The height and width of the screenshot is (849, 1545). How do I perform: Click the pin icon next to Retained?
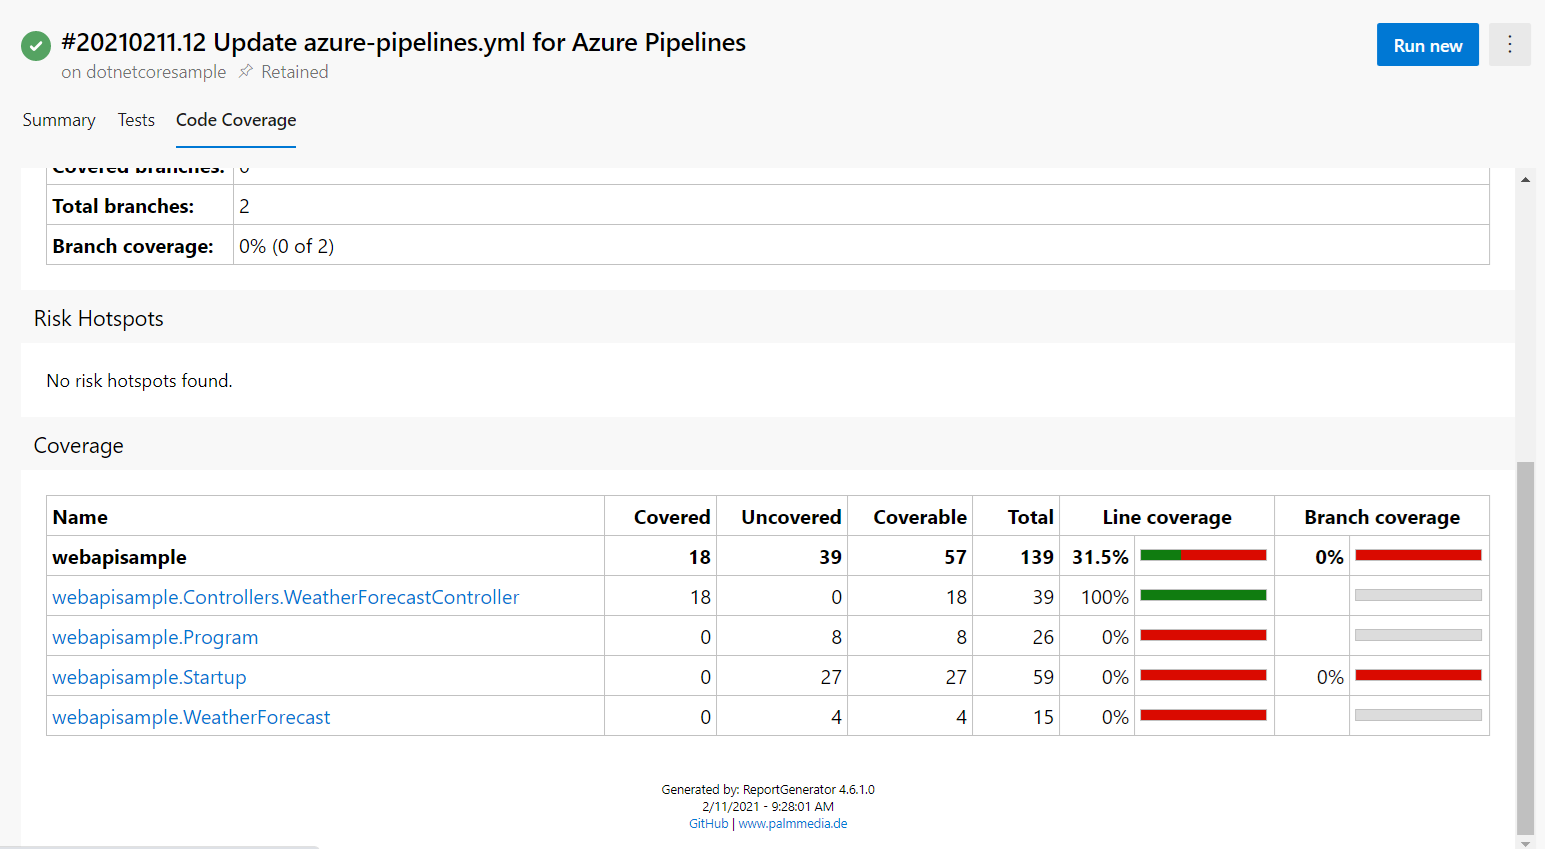[246, 72]
